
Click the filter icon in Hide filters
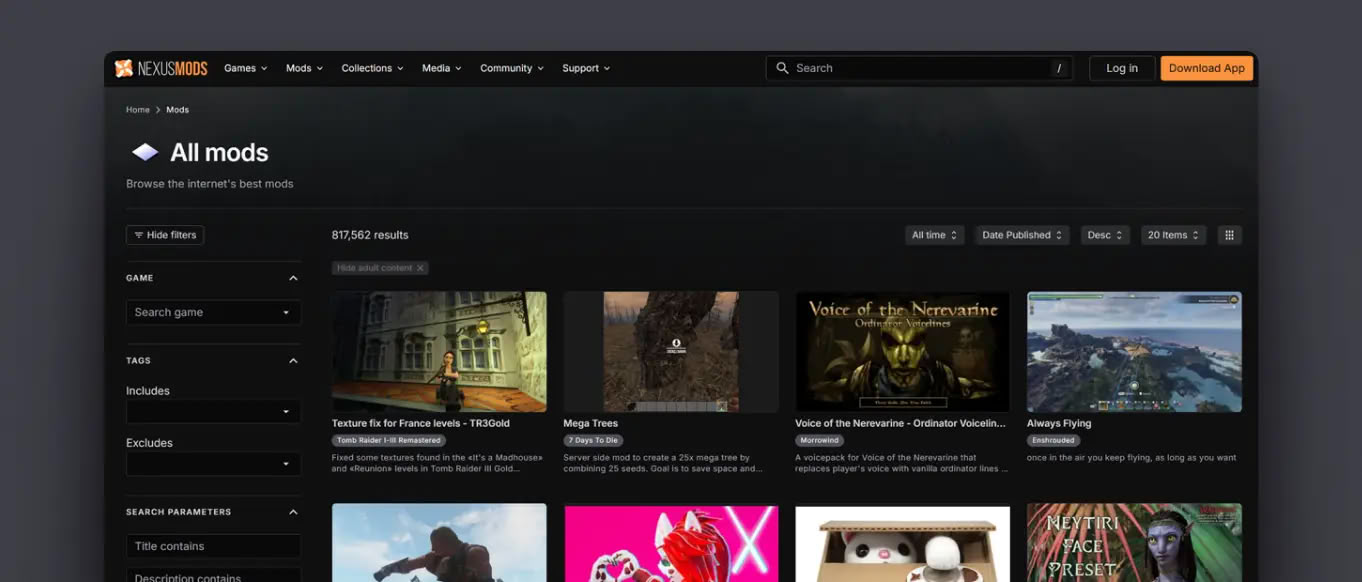[139, 235]
